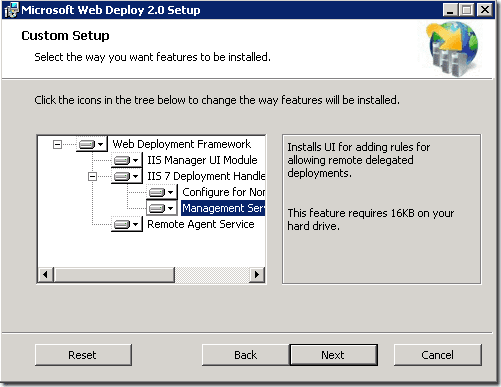Minimize the setup window
Viewport: 501px width, 387px height.
pyautogui.click(x=450, y=10)
